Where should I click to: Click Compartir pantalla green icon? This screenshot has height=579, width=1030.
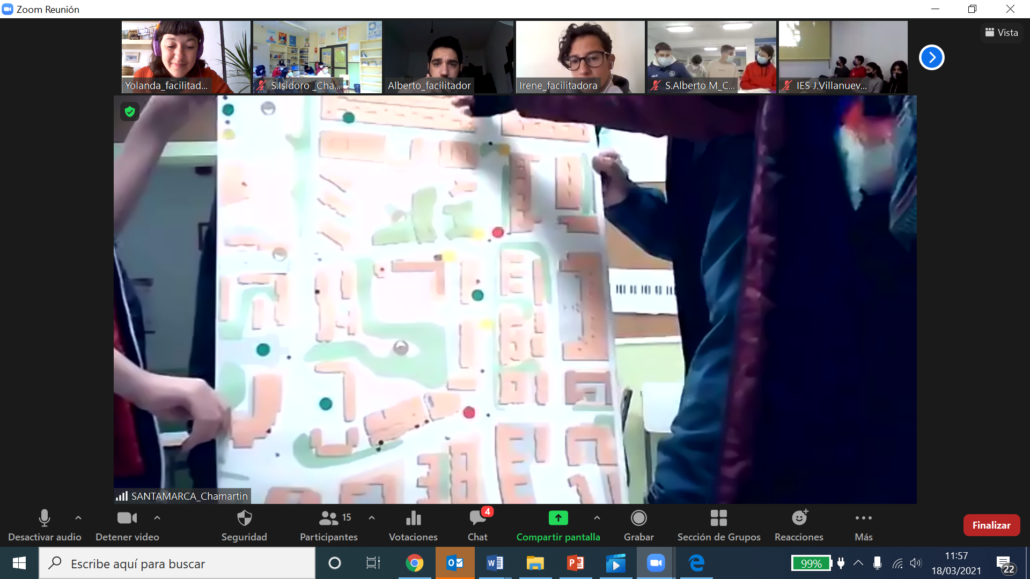point(558,518)
